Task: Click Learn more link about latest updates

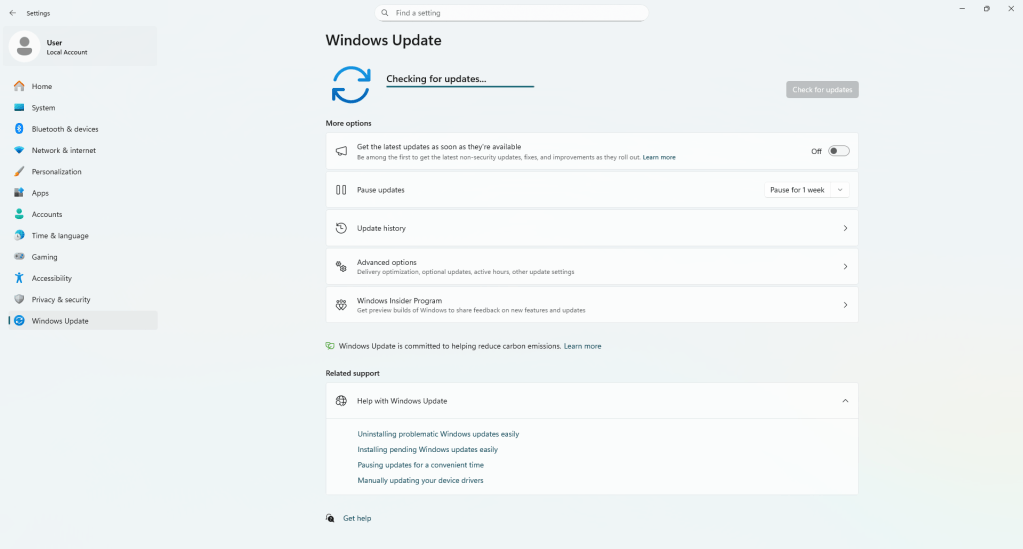Action: [659, 157]
